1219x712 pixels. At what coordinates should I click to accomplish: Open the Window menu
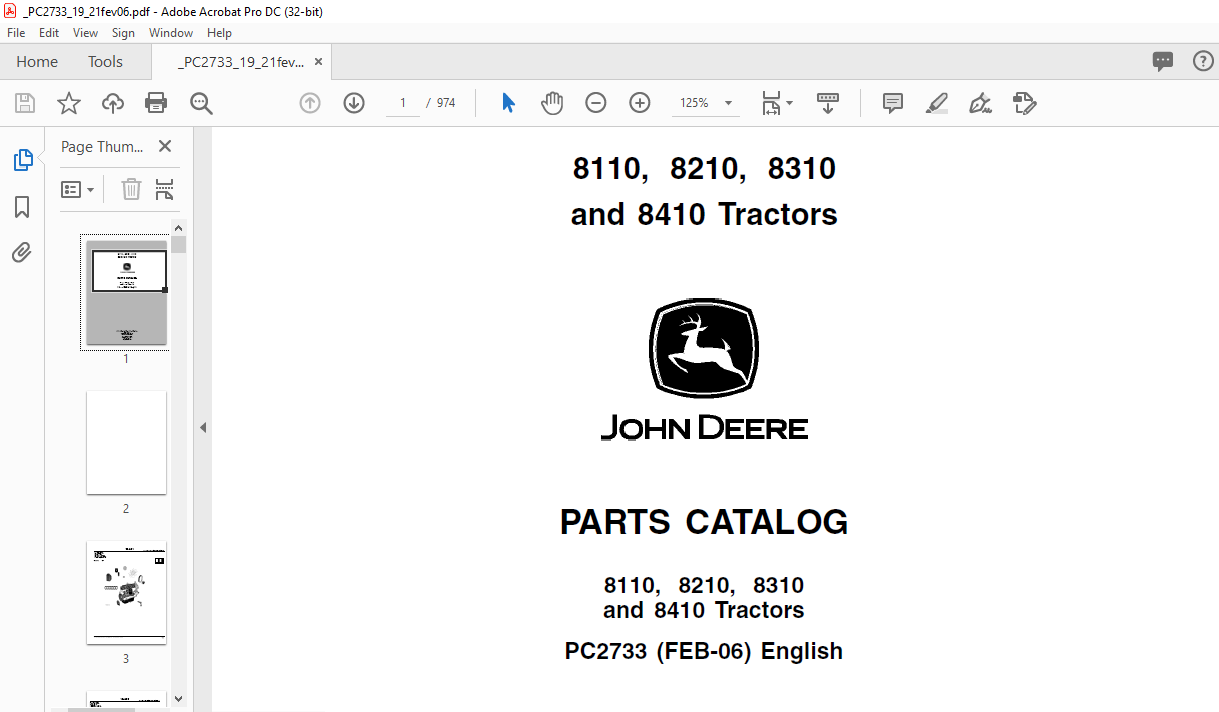171,33
